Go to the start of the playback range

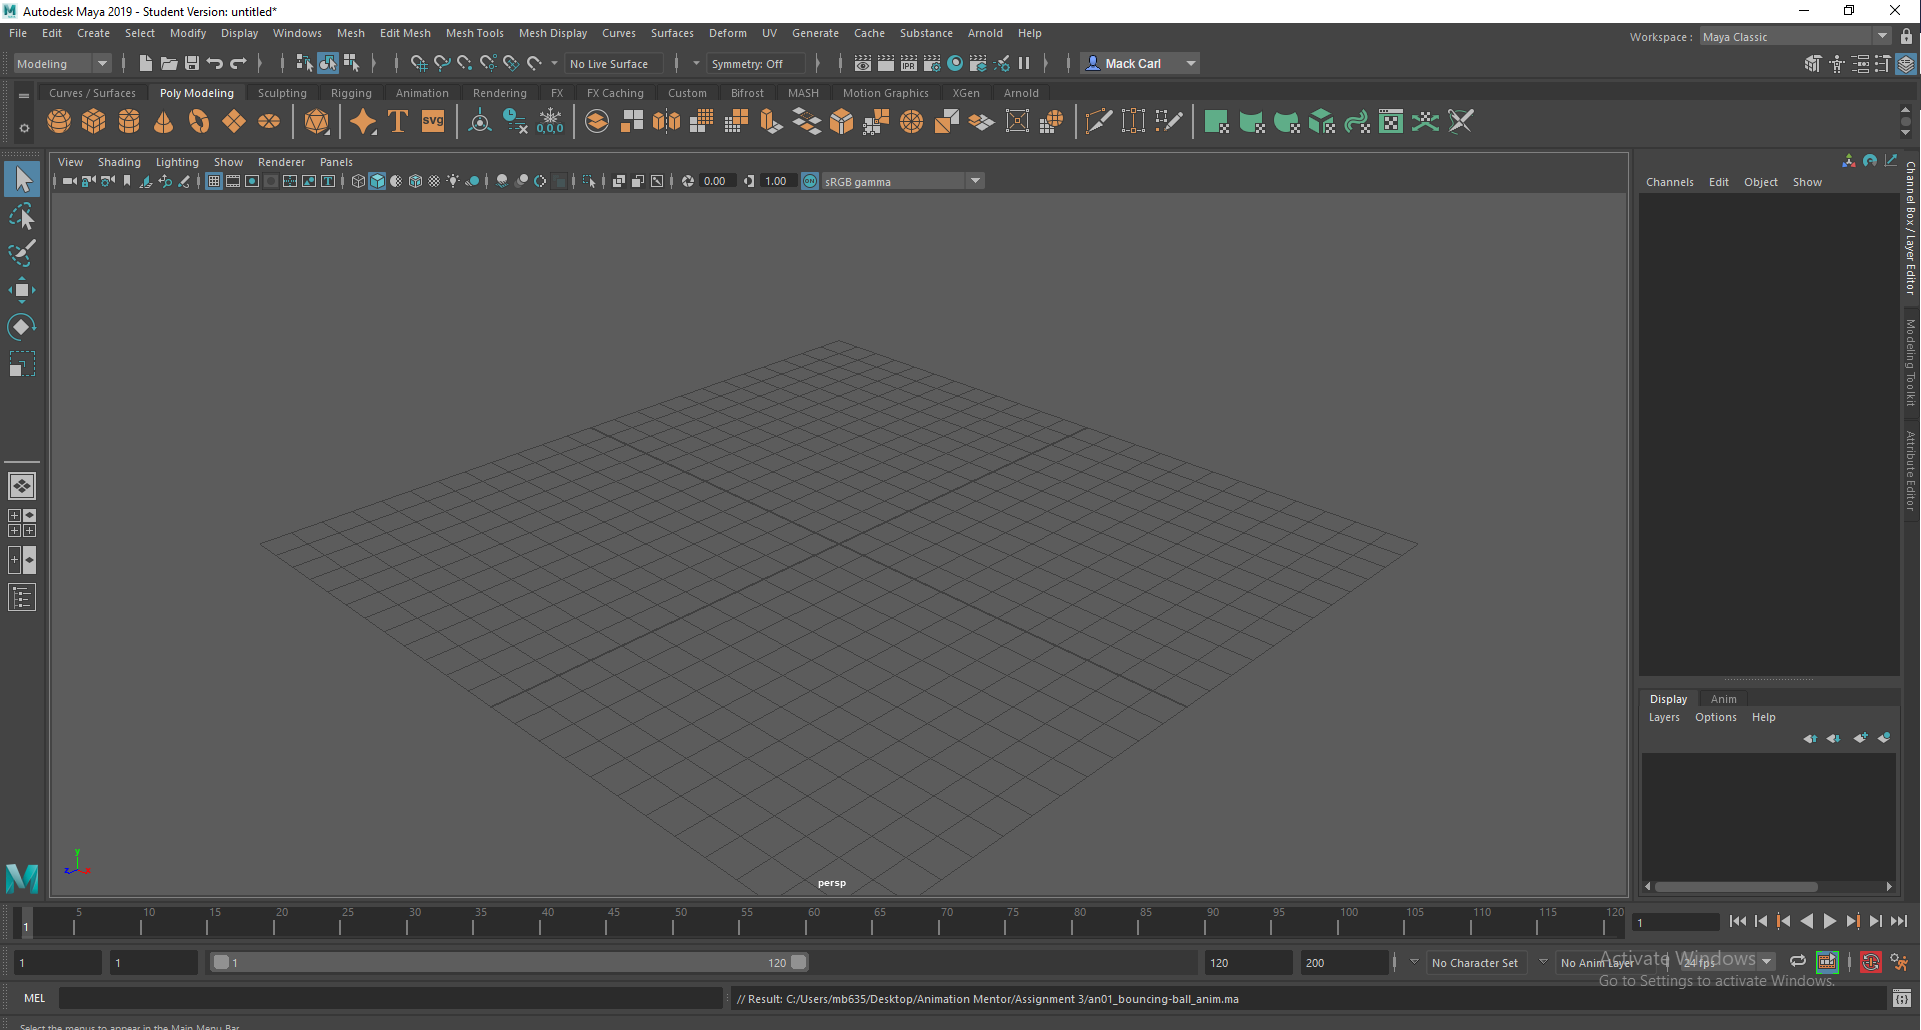point(1738,921)
